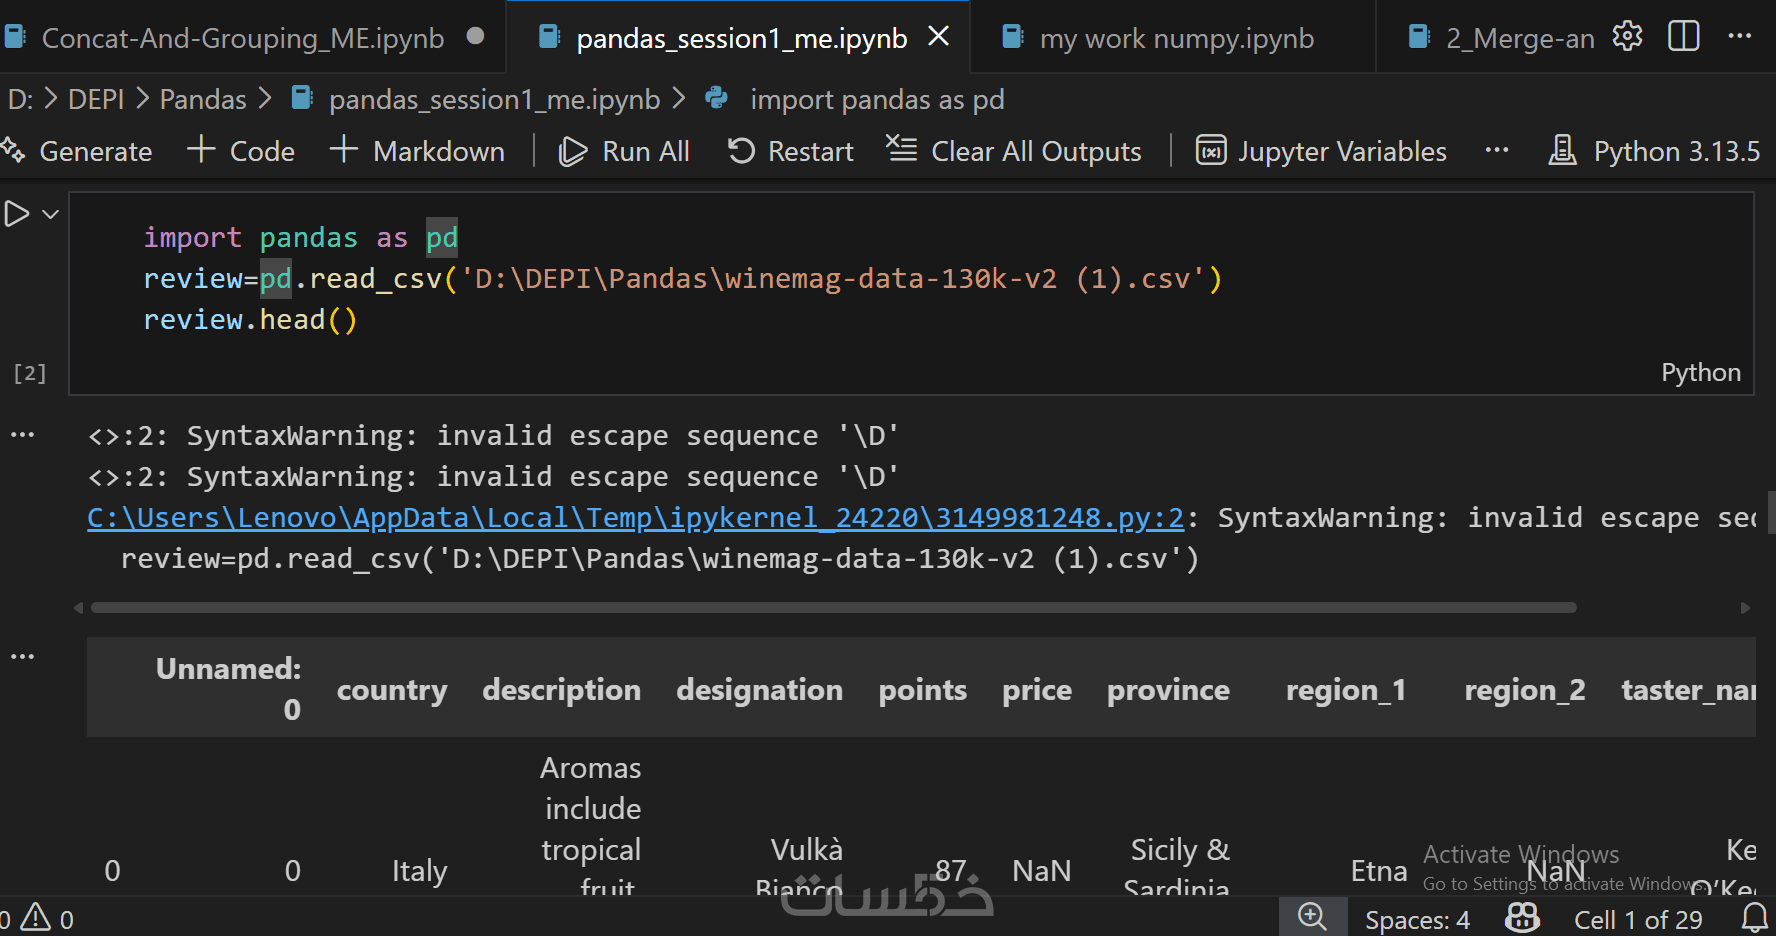Image resolution: width=1776 pixels, height=936 pixels.
Task: Generate a cell with AI
Action: coord(77,152)
